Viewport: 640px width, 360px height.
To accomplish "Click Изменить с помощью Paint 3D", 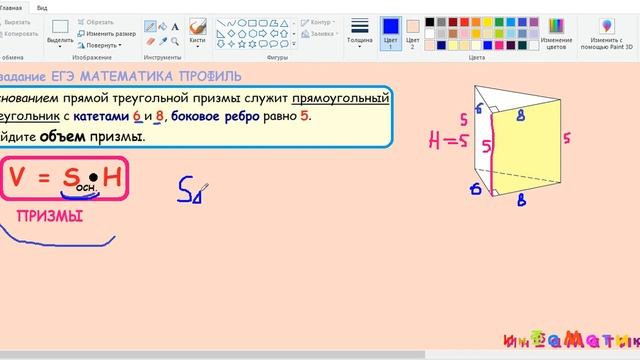I will pos(607,34).
